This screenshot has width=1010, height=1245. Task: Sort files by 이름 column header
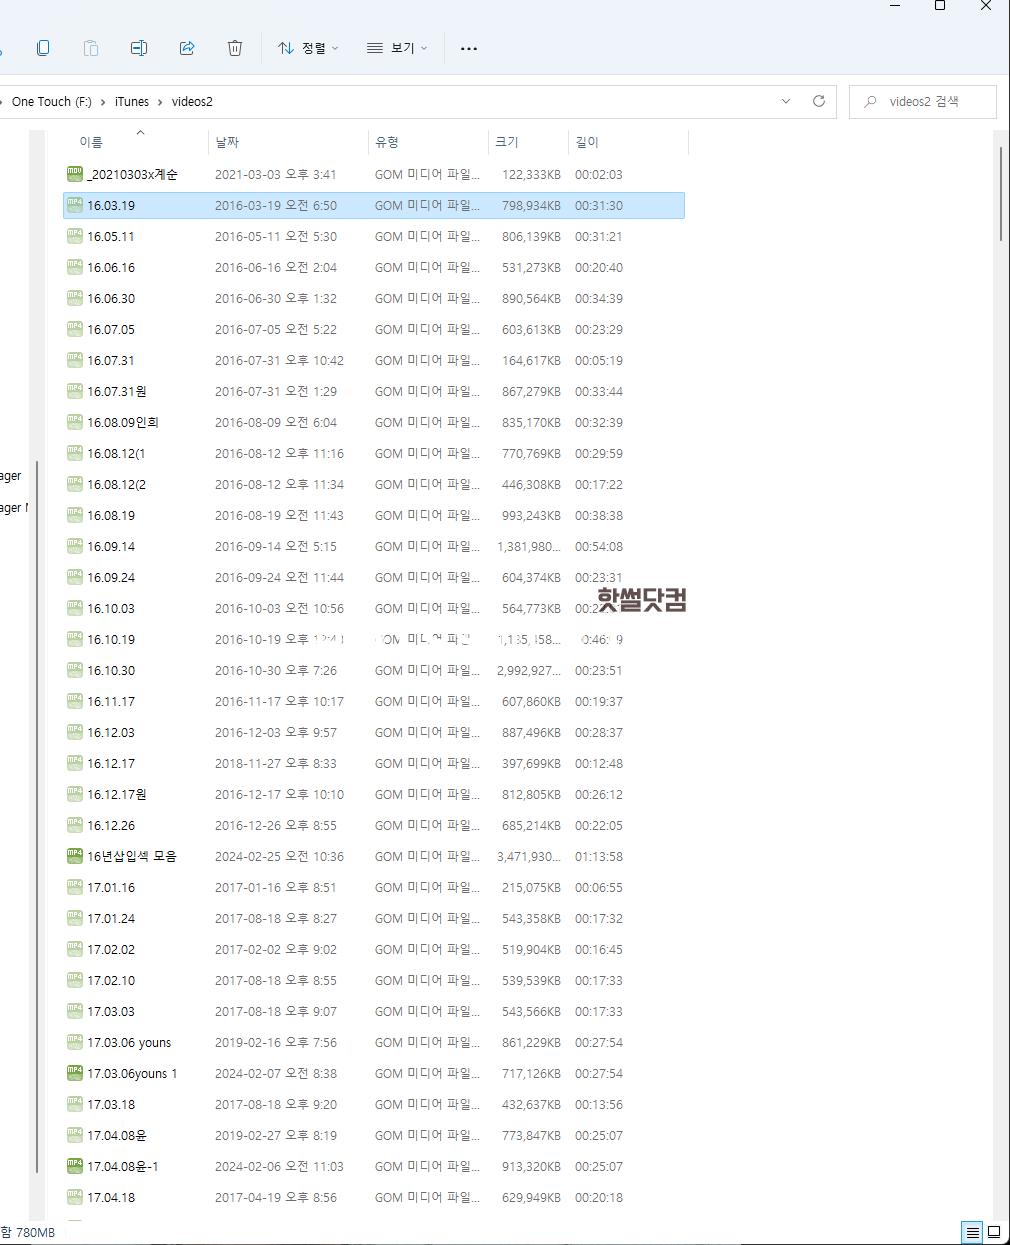[x=91, y=142]
